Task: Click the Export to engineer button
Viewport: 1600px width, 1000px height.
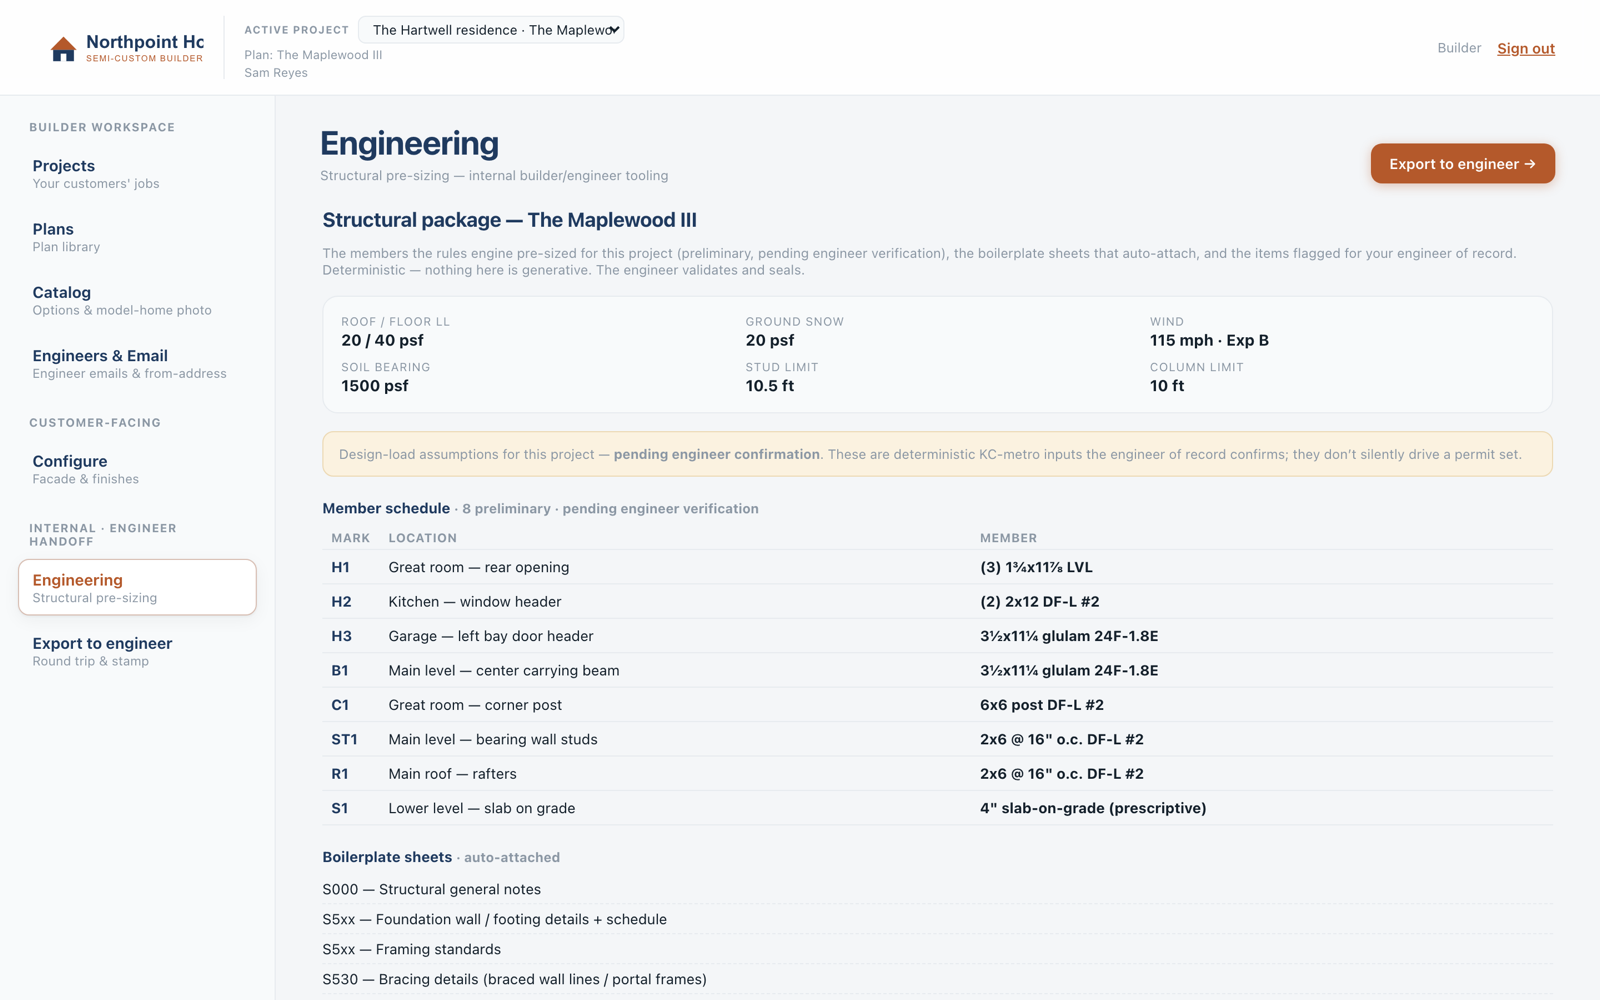Action: tap(1462, 164)
